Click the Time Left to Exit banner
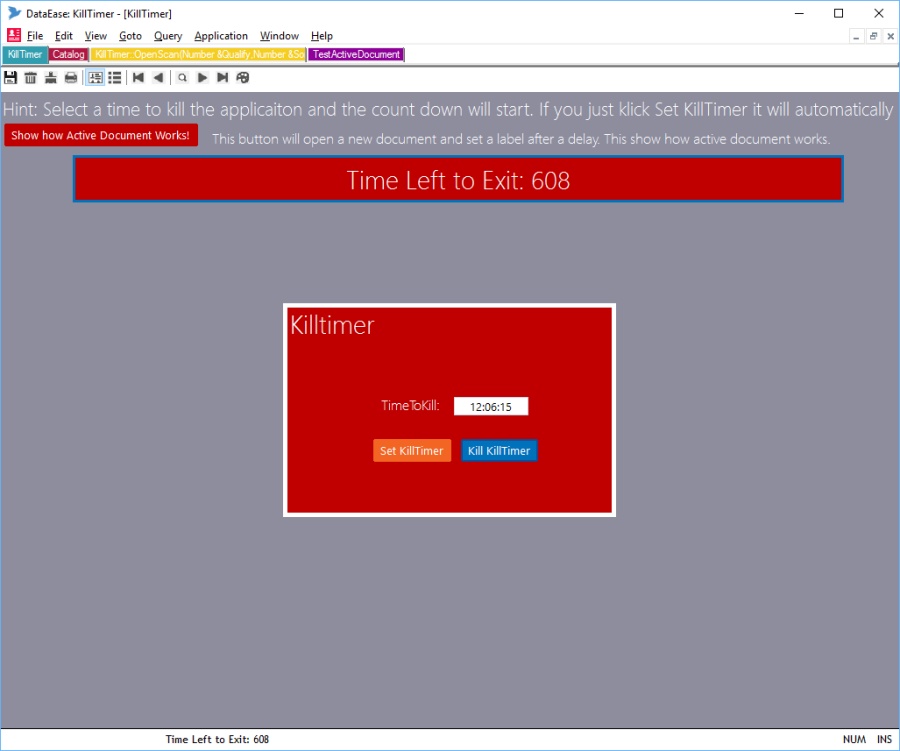 point(458,179)
